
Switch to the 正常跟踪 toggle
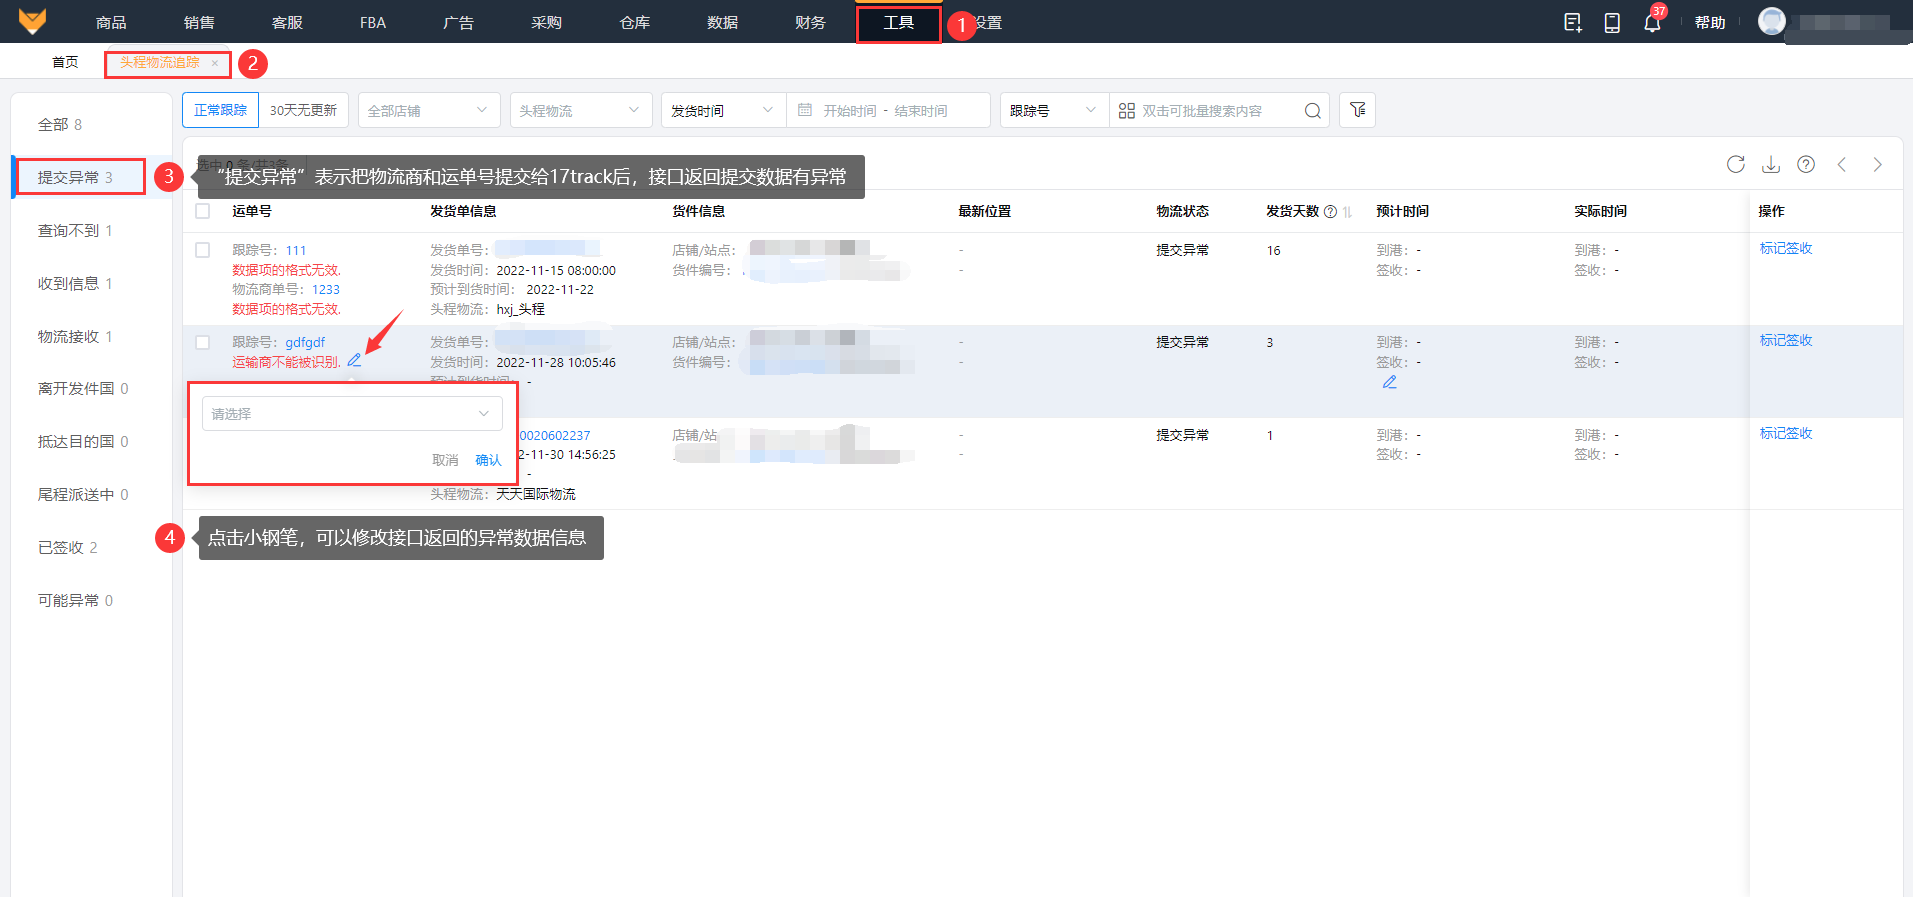[x=221, y=110]
